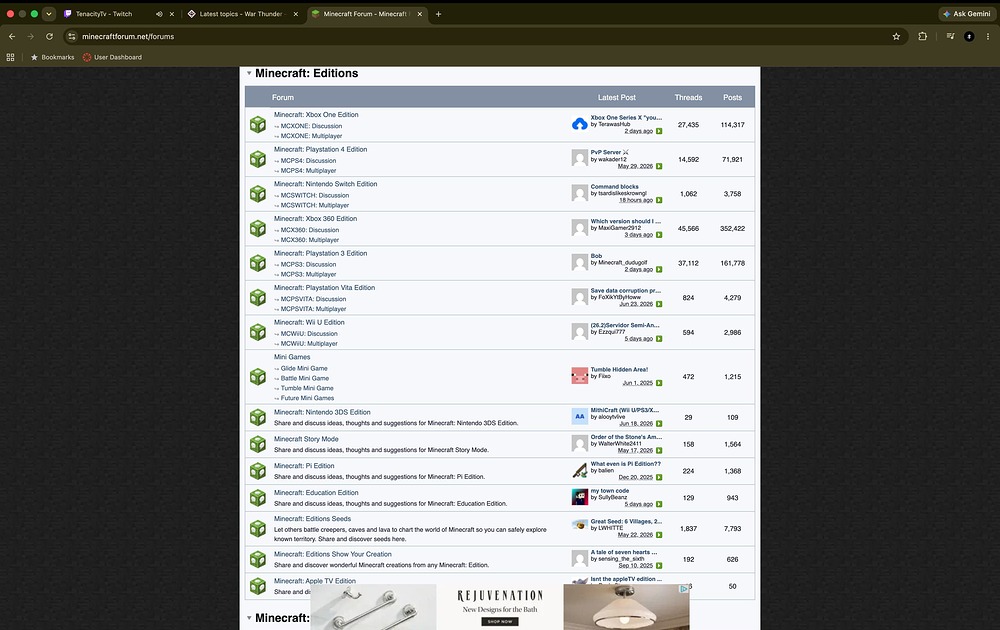The width and height of the screenshot is (1000, 630).
Task: Click the towel bar ad thumbnail
Action: tap(374, 607)
